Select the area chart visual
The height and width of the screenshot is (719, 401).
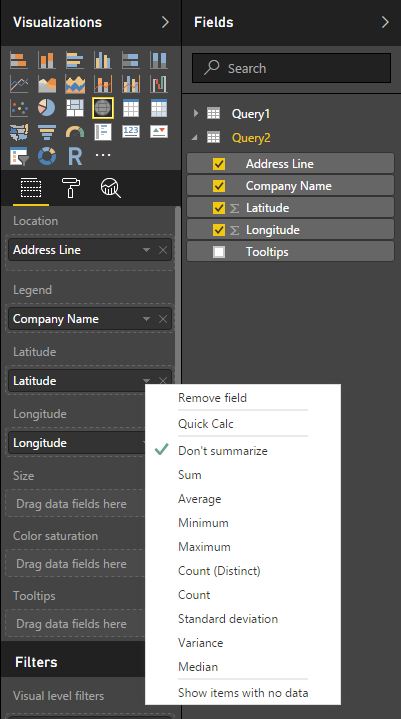coord(47,84)
